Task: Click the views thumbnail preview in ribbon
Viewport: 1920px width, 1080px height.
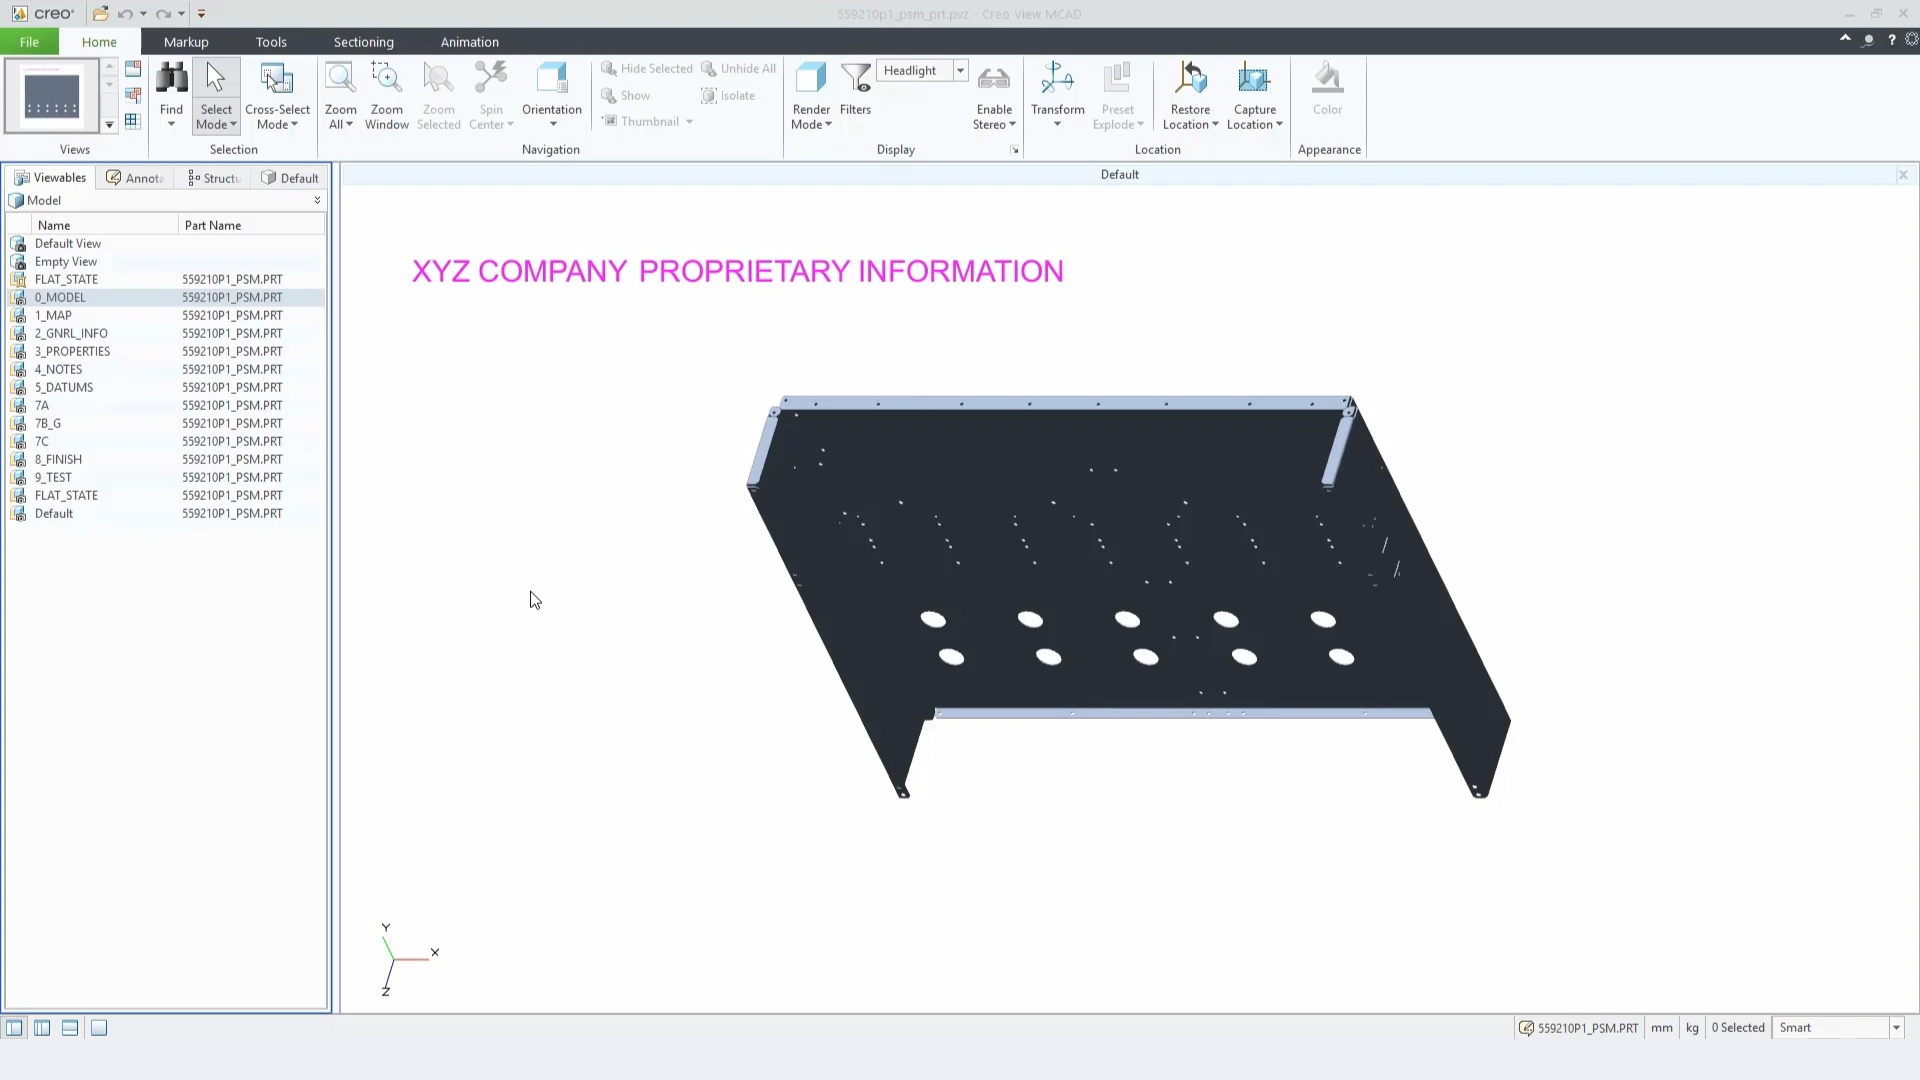Action: [52, 95]
